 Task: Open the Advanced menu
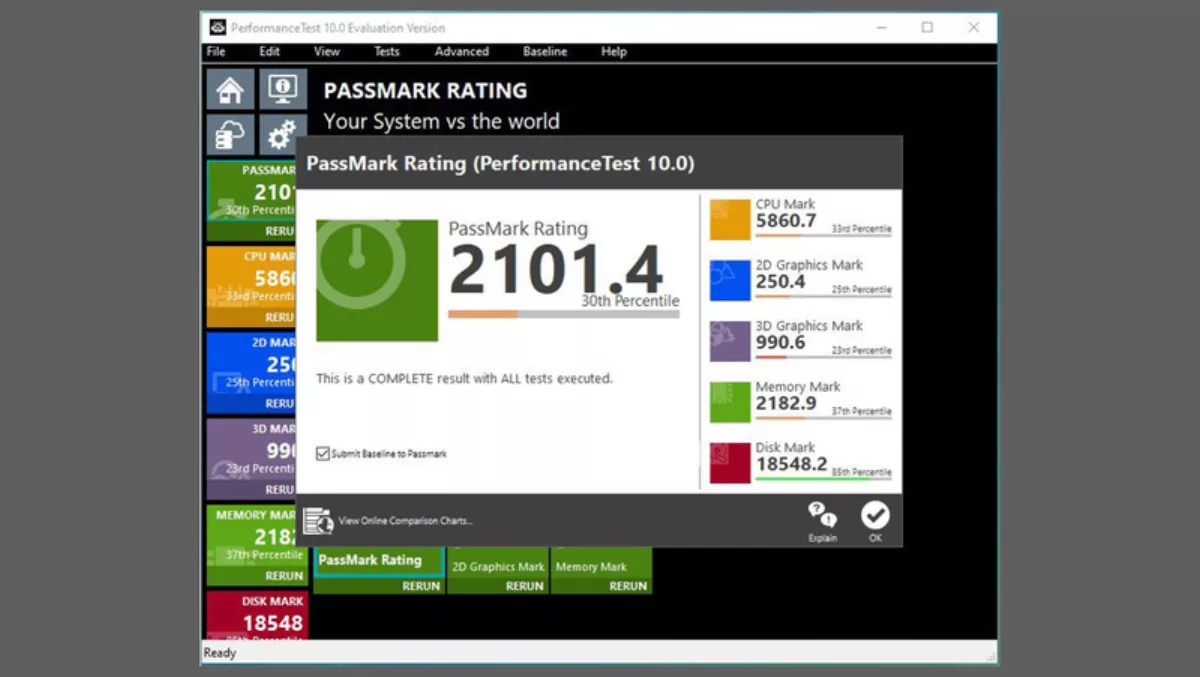click(x=462, y=52)
